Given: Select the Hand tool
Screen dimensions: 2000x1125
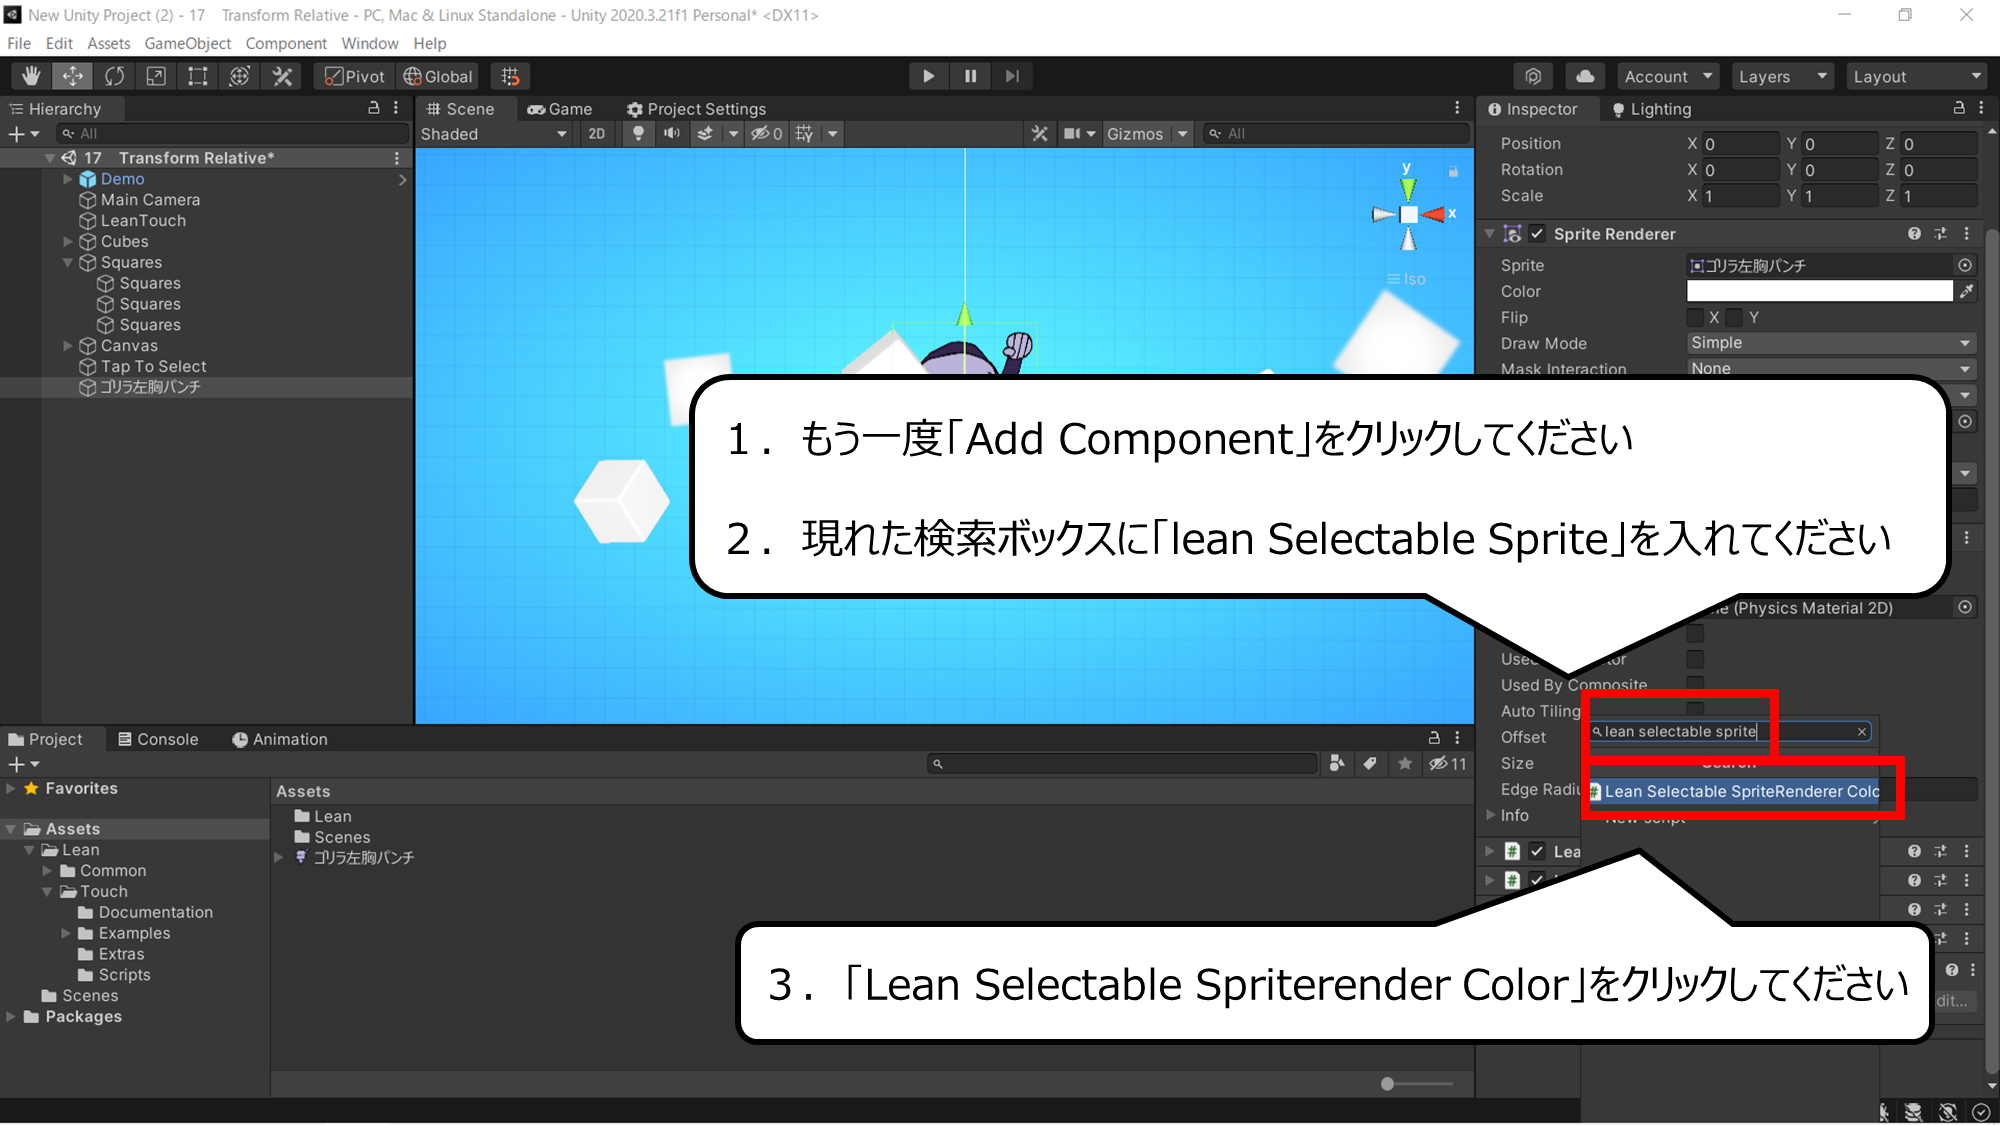Looking at the screenshot, I should tap(31, 76).
